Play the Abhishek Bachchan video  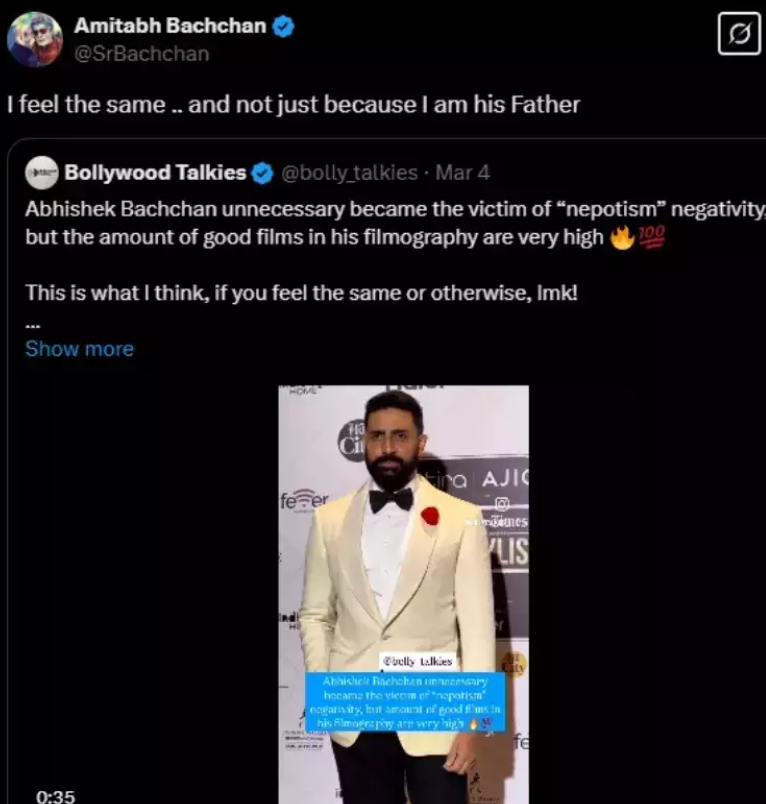(x=403, y=560)
